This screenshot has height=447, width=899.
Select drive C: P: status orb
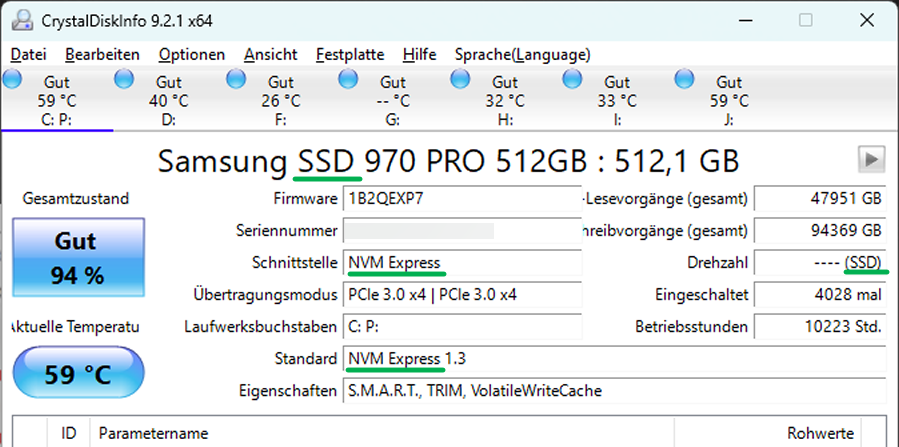(x=11, y=79)
